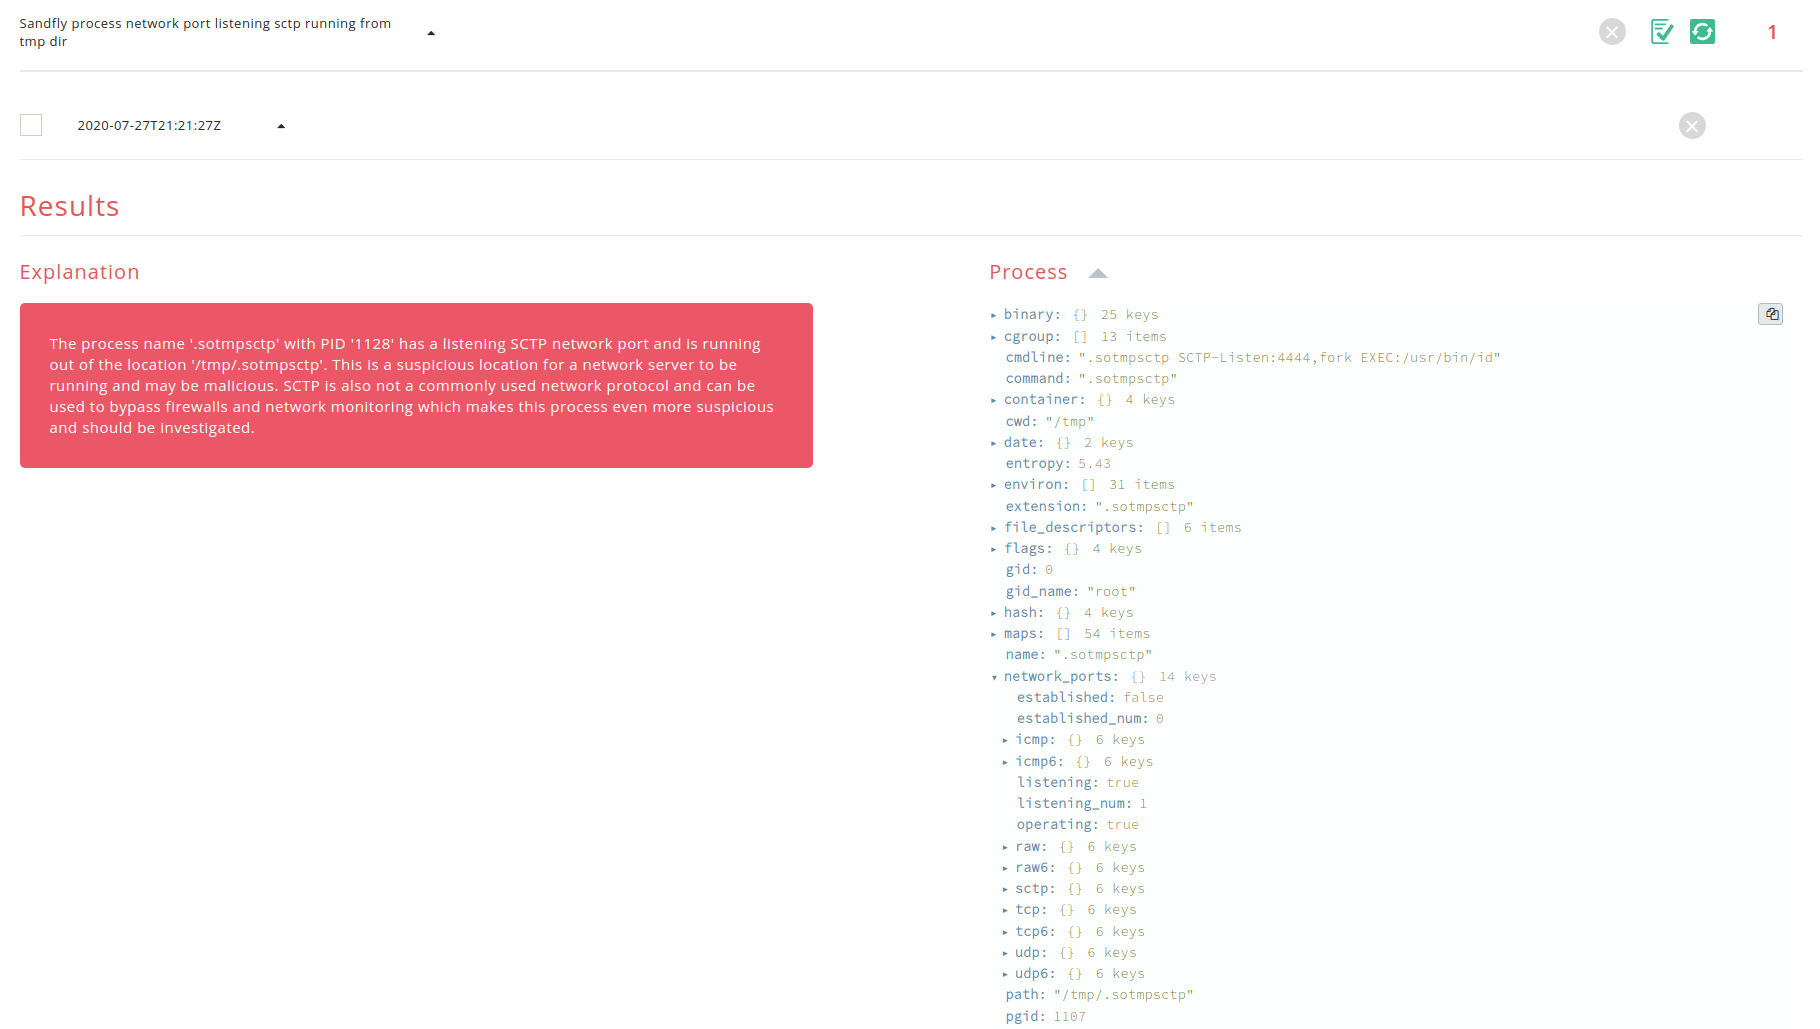1820x1029 pixels.
Task: Click the listening_num value 1
Action: [1143, 804]
